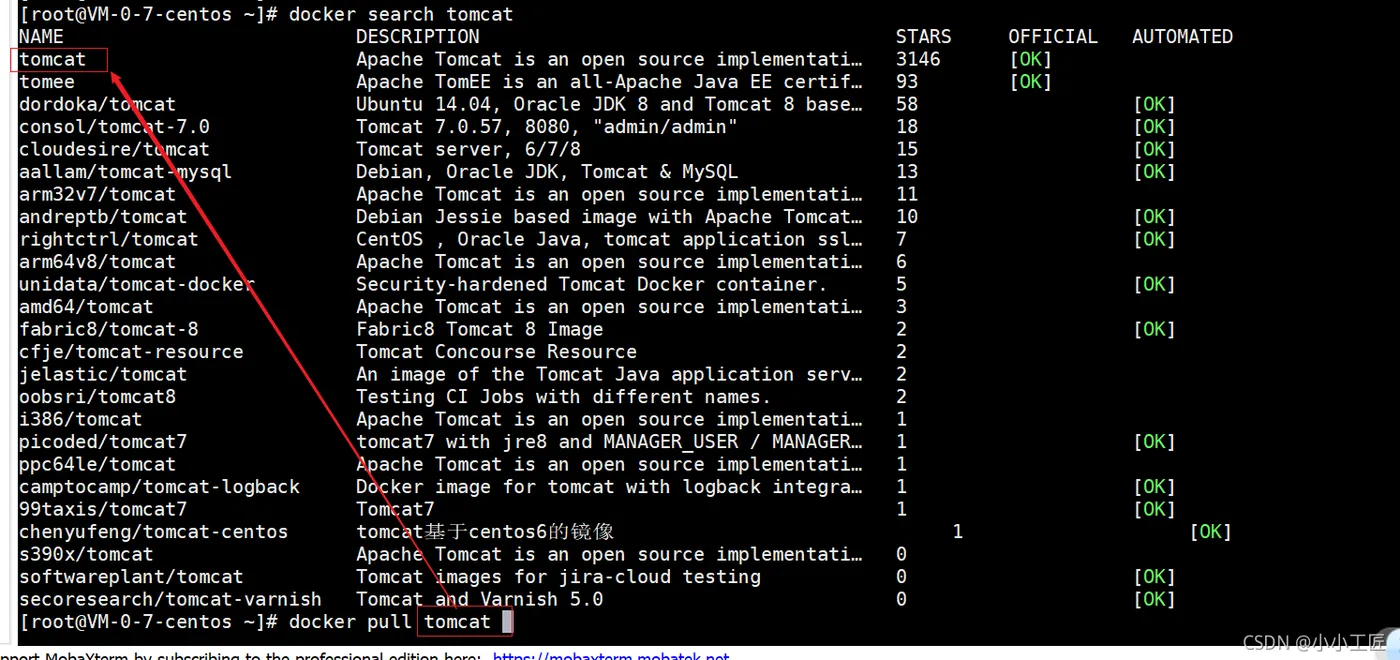Select the 'consol/tomcat-7.0' entry

(x=114, y=127)
